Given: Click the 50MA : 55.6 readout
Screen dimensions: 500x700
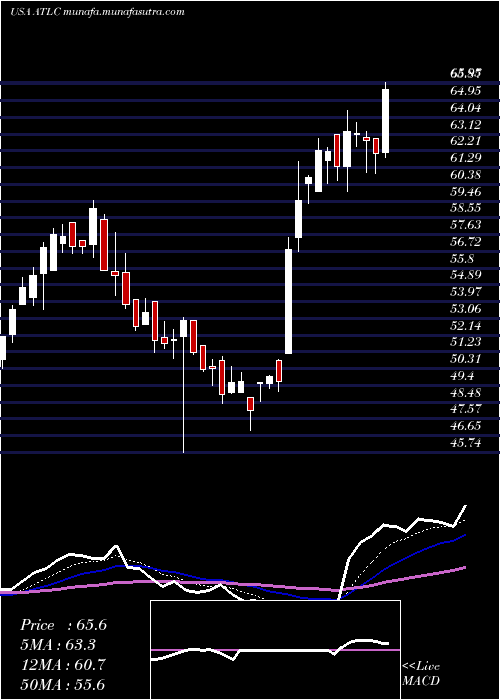Looking at the screenshot, I should 63,684.
